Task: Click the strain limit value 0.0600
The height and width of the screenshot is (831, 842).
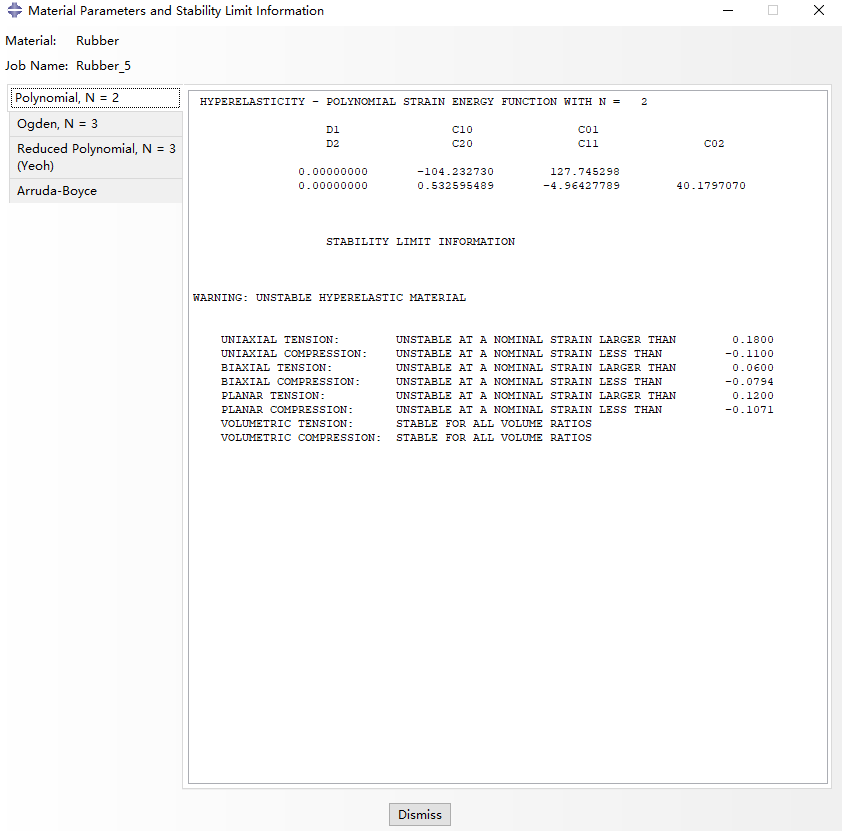Action: 753,368
